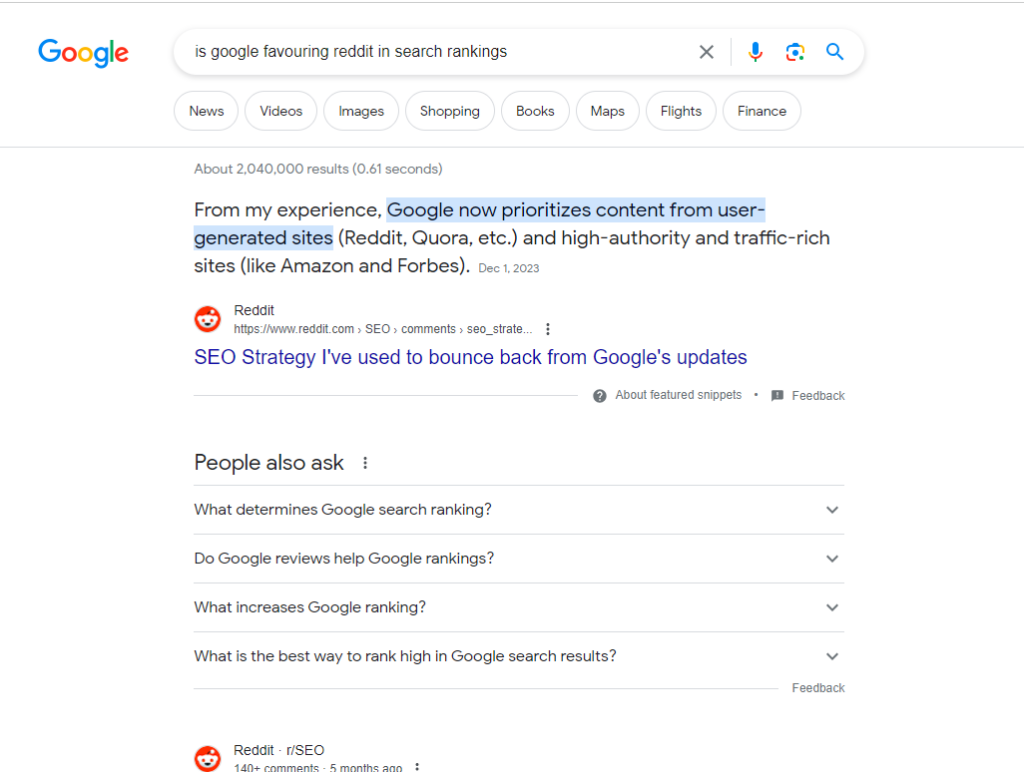Click the About featured snippets help icon
This screenshot has width=1024, height=772.
click(x=600, y=396)
